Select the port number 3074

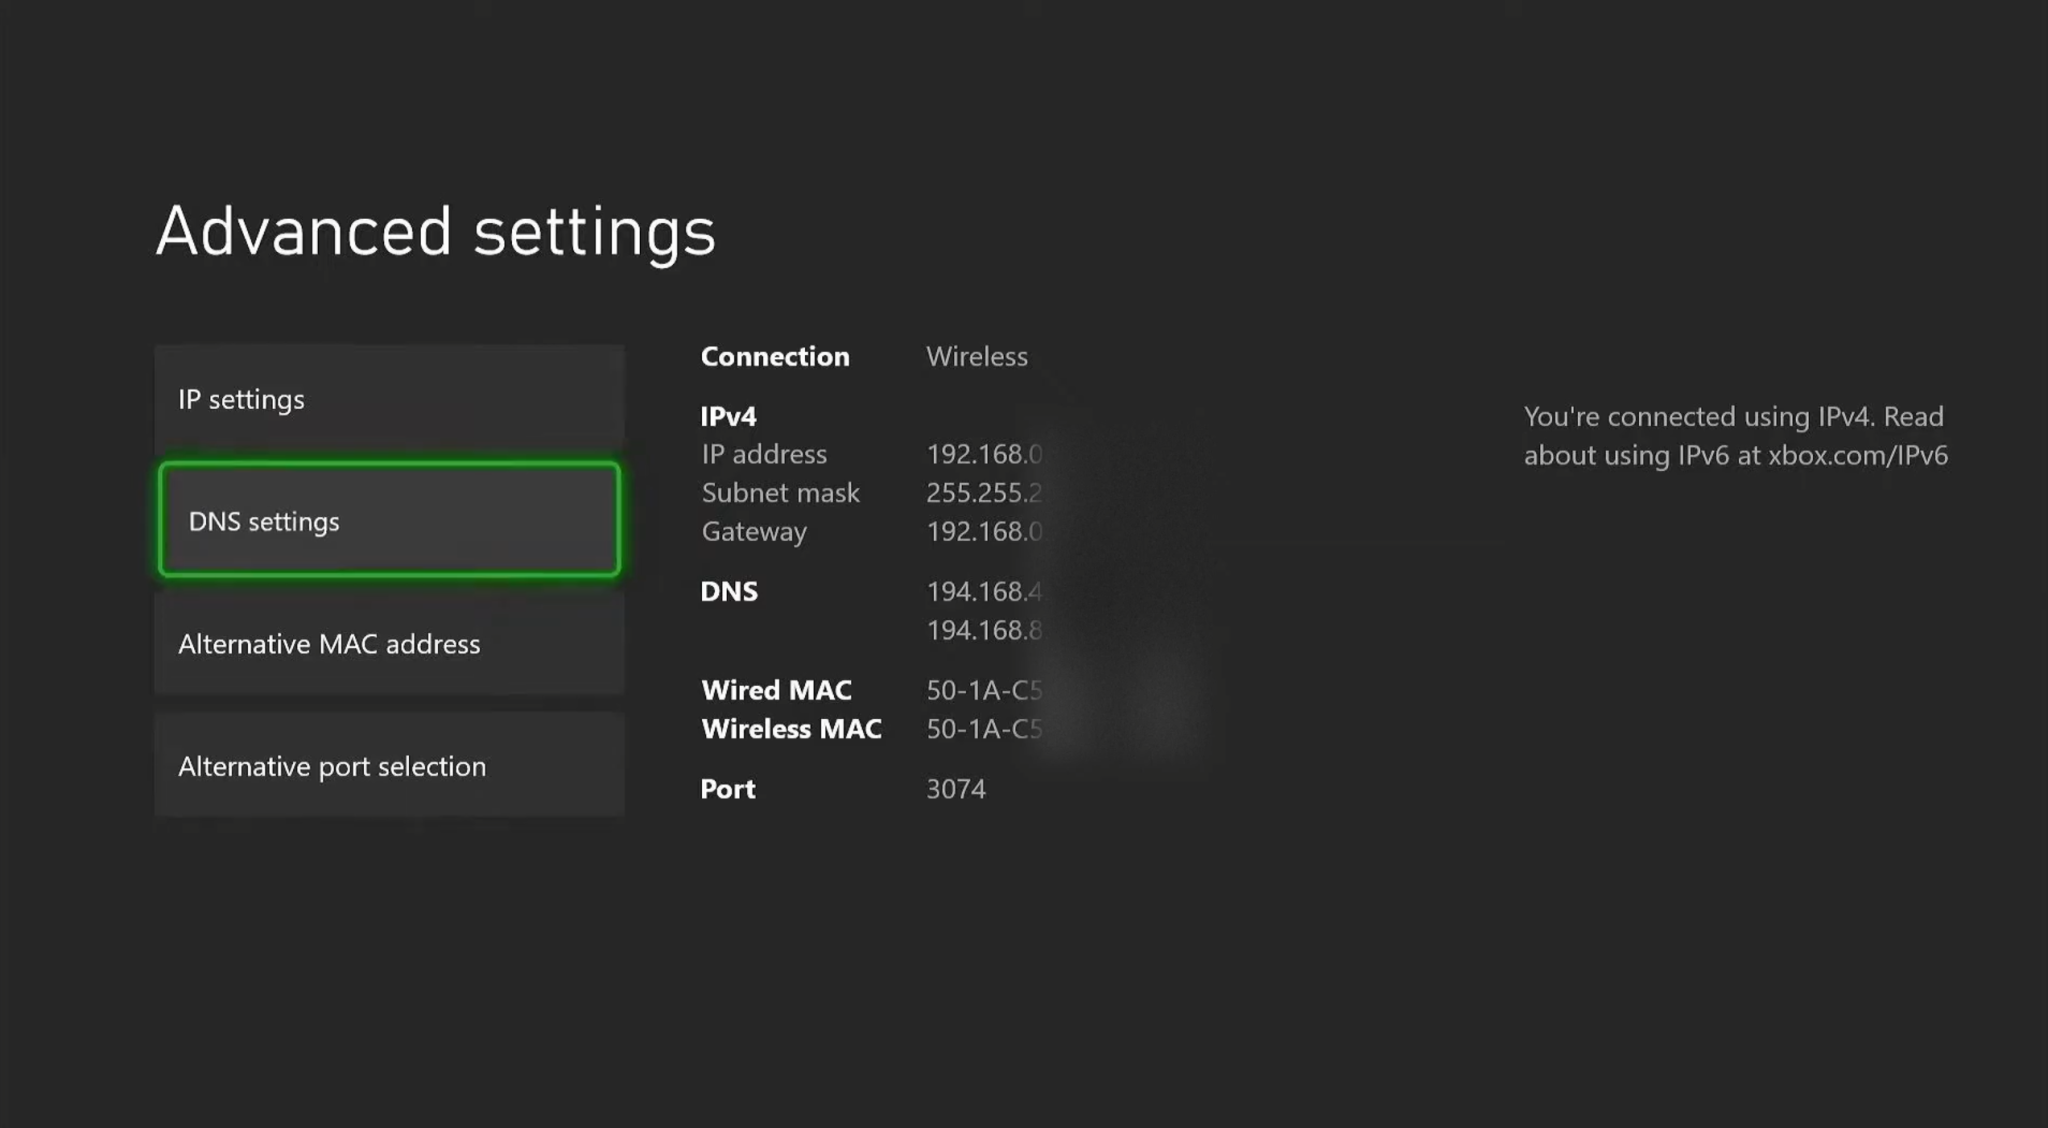(x=956, y=789)
